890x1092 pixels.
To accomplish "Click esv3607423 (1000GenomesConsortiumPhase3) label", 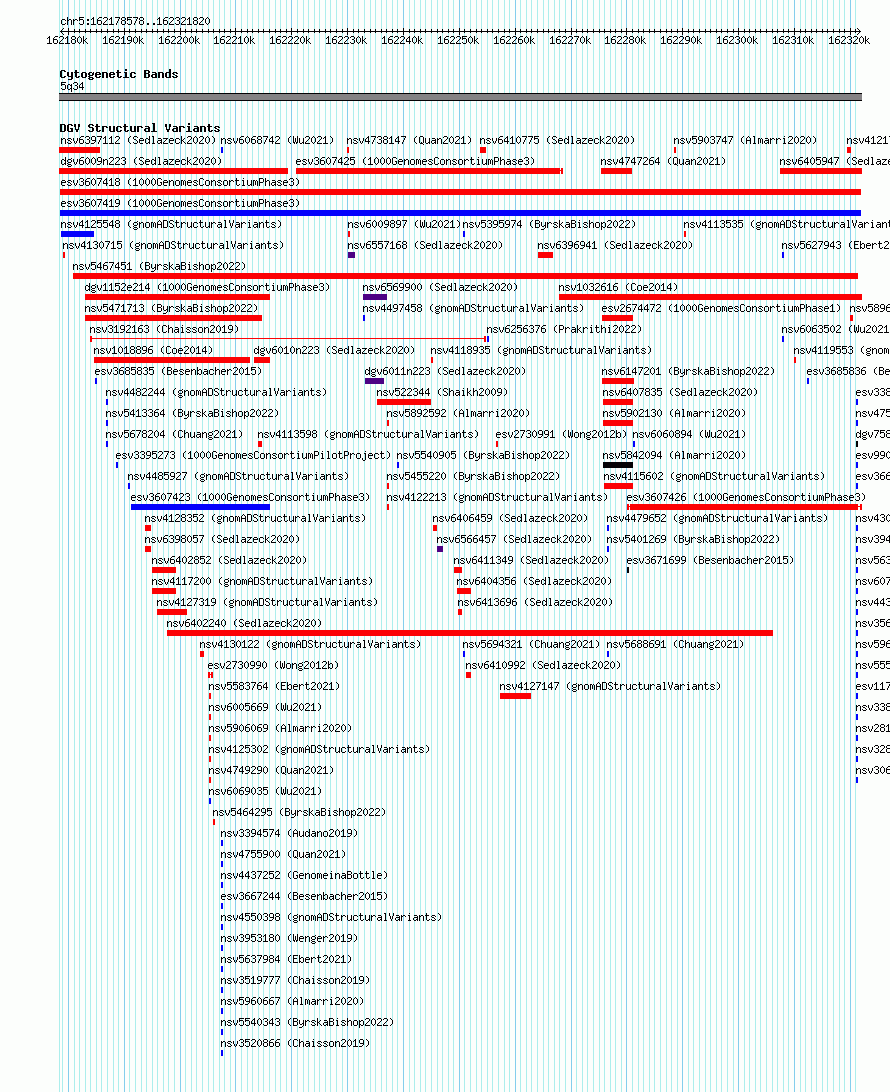I will click(x=250, y=497).
